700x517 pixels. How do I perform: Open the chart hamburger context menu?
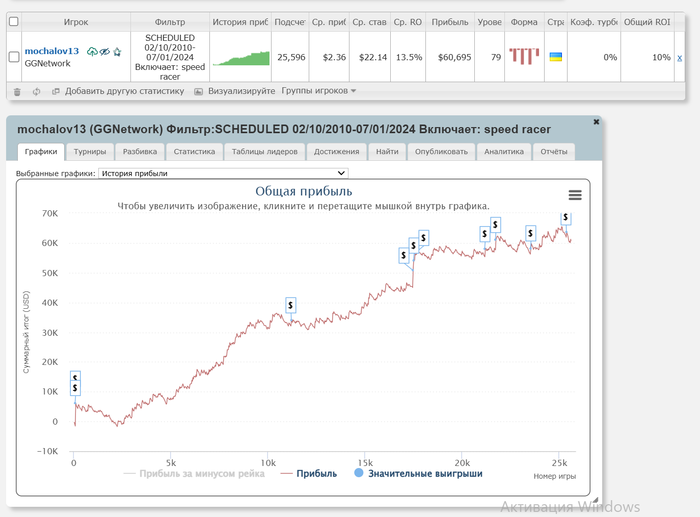pyautogui.click(x=575, y=195)
